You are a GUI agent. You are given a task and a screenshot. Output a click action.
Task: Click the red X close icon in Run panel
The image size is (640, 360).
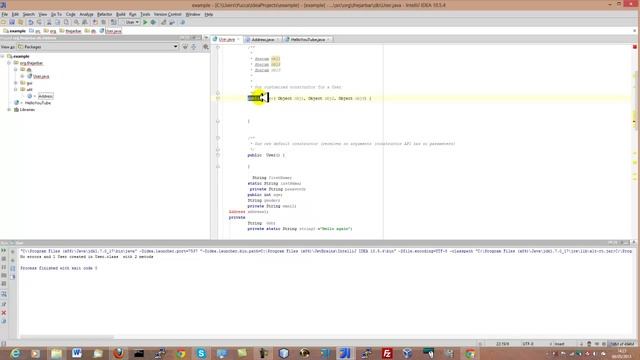(4, 313)
